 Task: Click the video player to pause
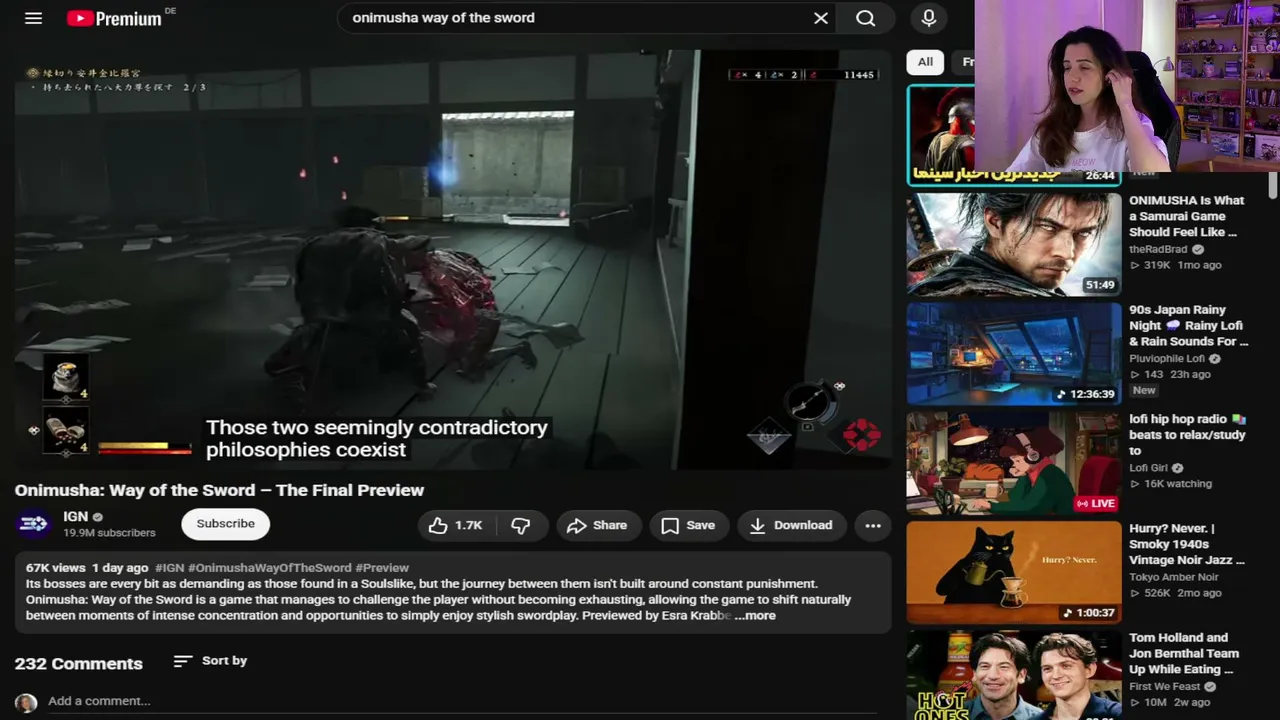[452, 259]
